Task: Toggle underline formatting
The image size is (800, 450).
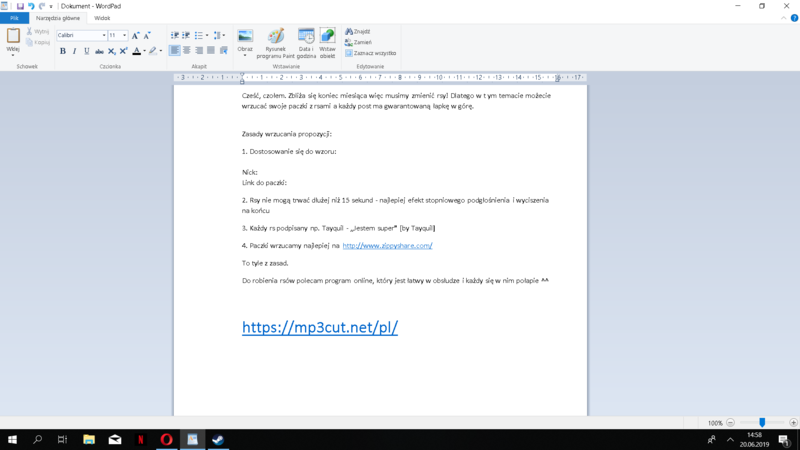Action: tap(87, 51)
